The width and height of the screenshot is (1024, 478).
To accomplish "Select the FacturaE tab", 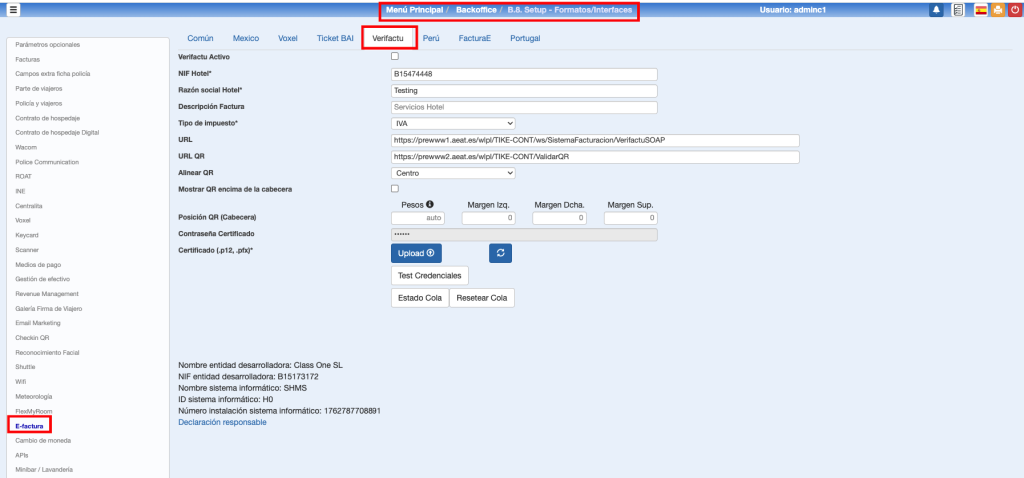I will (474, 38).
